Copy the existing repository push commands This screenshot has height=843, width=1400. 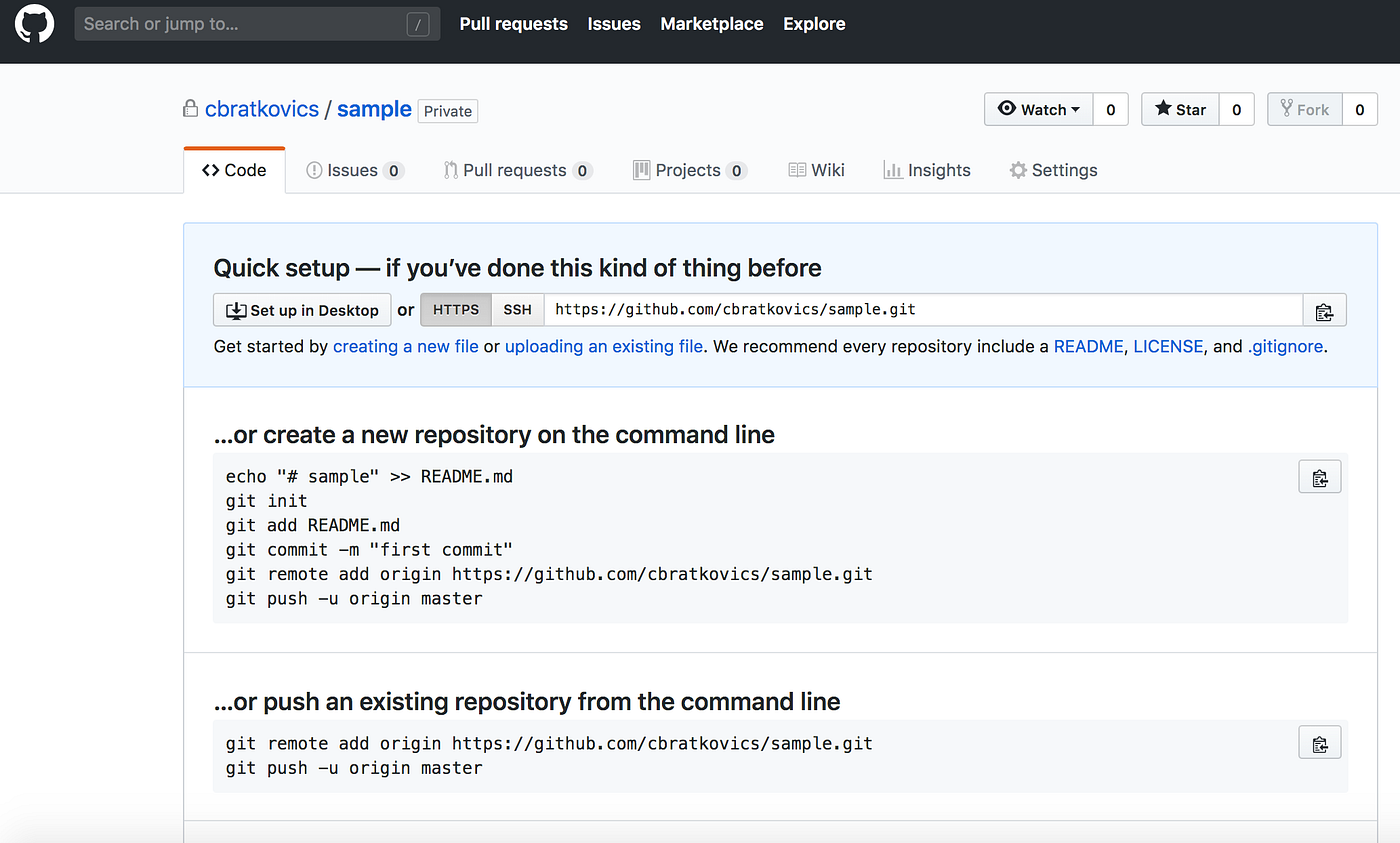click(1319, 742)
